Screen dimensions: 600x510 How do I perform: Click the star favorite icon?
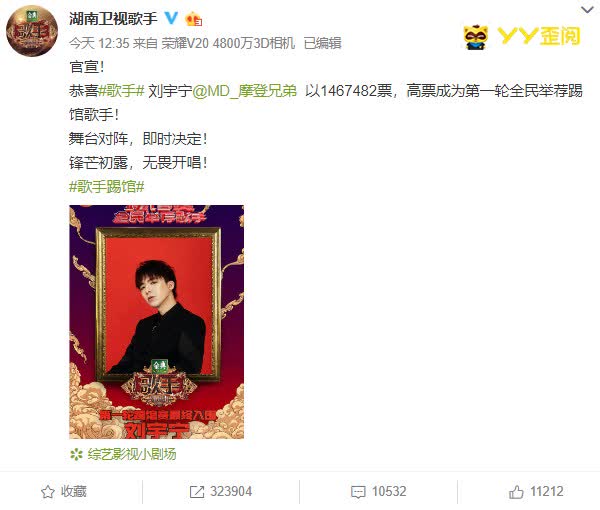(48, 492)
